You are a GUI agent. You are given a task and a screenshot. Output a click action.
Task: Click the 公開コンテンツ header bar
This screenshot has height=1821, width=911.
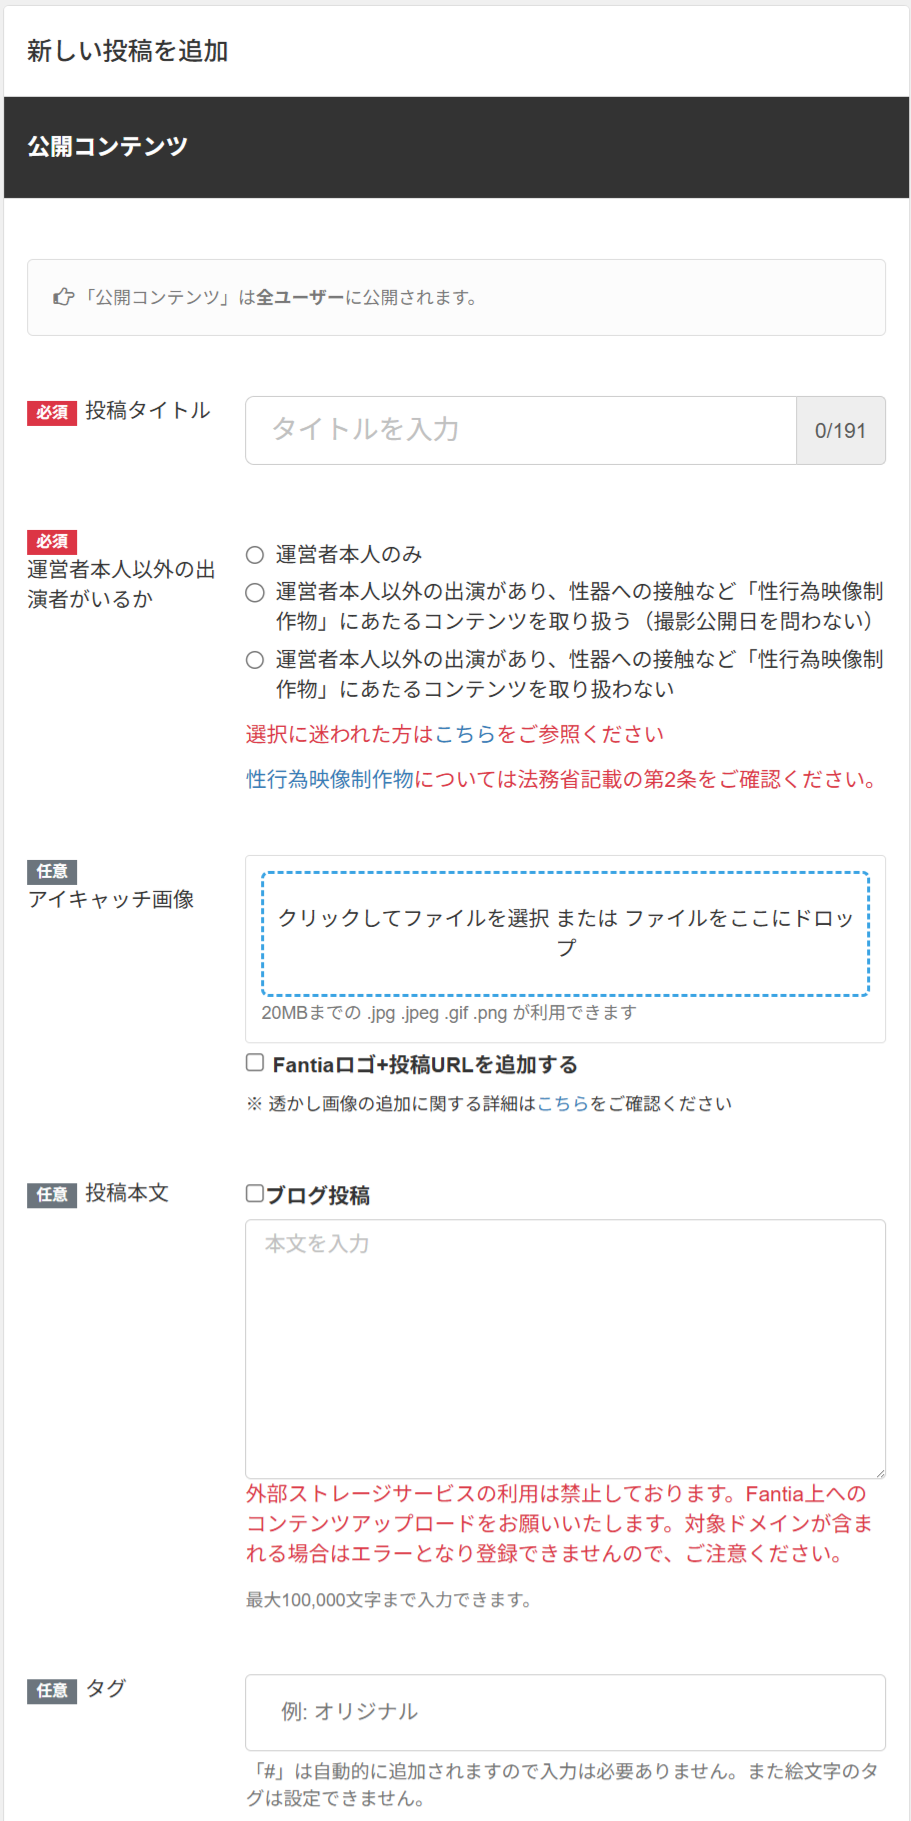pyautogui.click(x=456, y=147)
